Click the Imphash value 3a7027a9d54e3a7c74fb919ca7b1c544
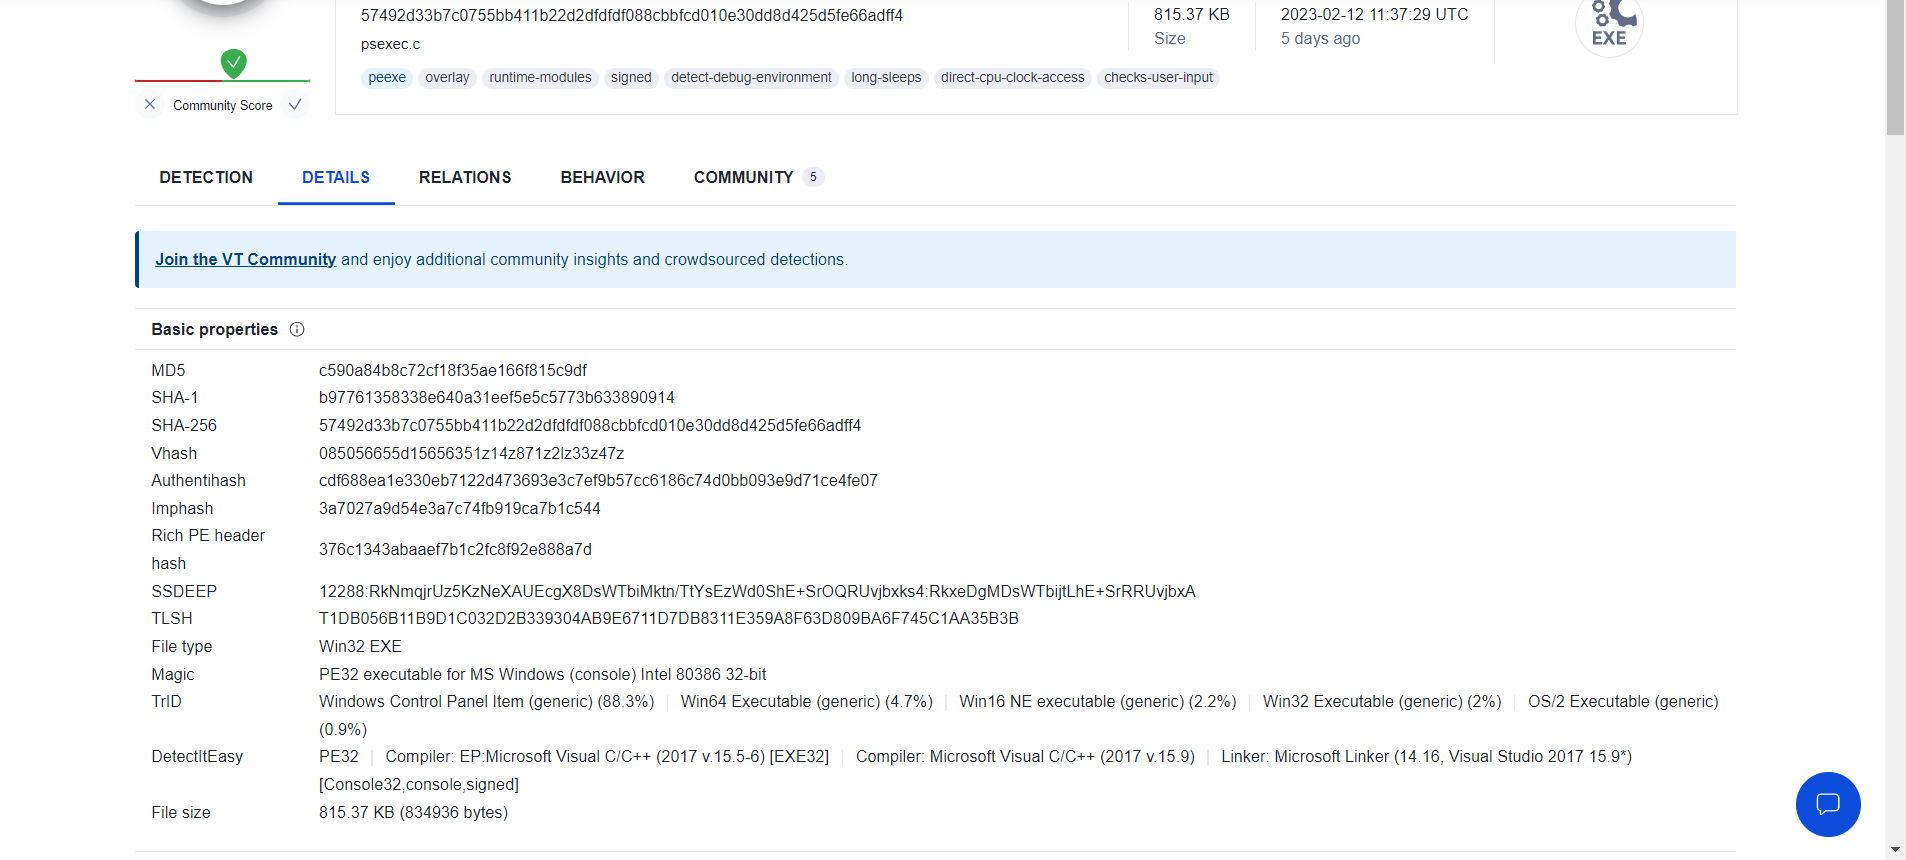 pos(460,508)
